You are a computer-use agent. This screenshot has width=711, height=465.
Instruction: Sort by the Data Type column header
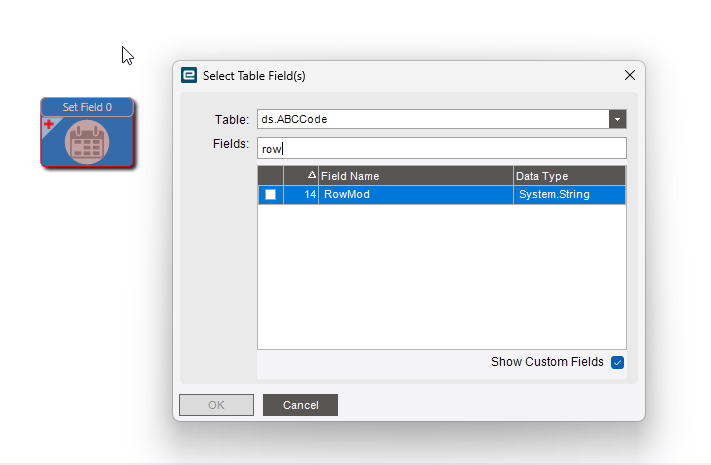tap(569, 176)
